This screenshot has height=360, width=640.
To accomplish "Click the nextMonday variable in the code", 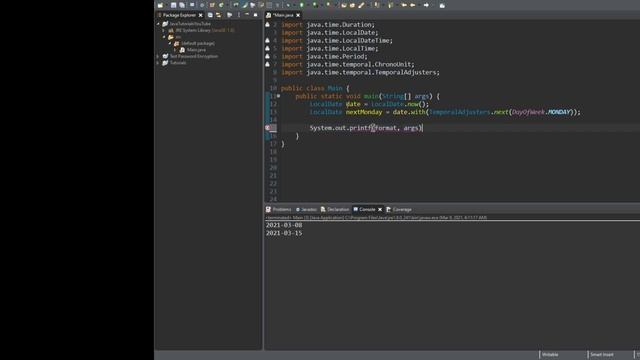I will click(x=364, y=112).
